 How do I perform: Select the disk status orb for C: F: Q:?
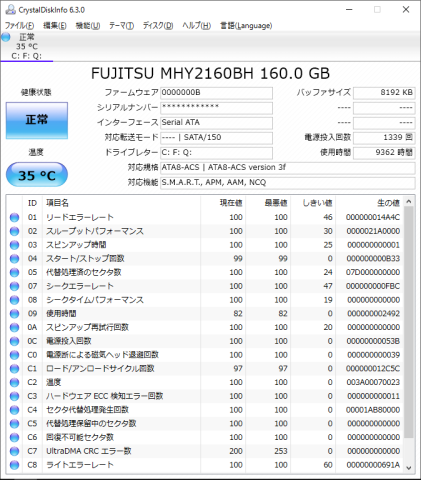click(6, 37)
